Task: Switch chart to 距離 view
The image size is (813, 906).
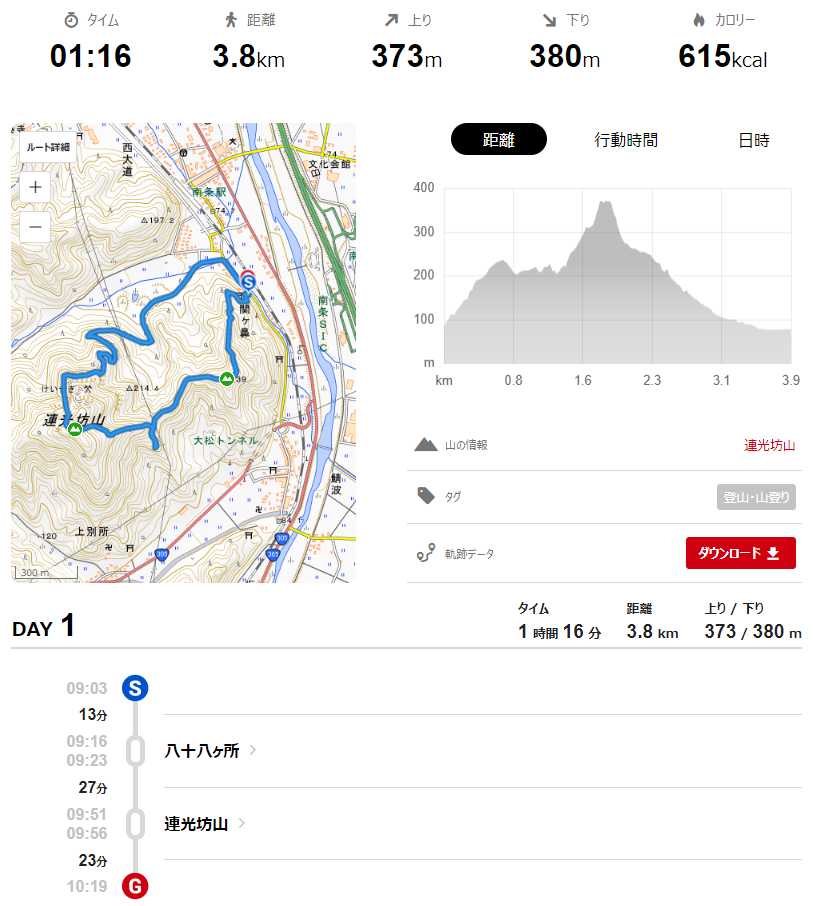Action: (498, 140)
